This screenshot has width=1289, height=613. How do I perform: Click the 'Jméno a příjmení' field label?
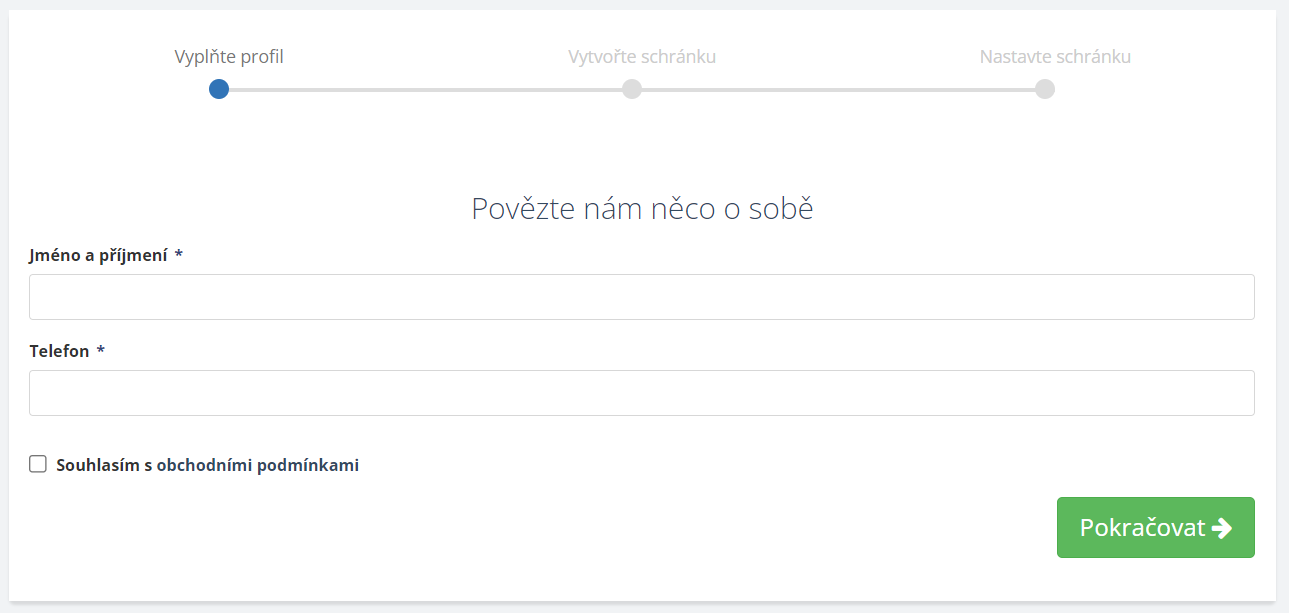point(98,255)
